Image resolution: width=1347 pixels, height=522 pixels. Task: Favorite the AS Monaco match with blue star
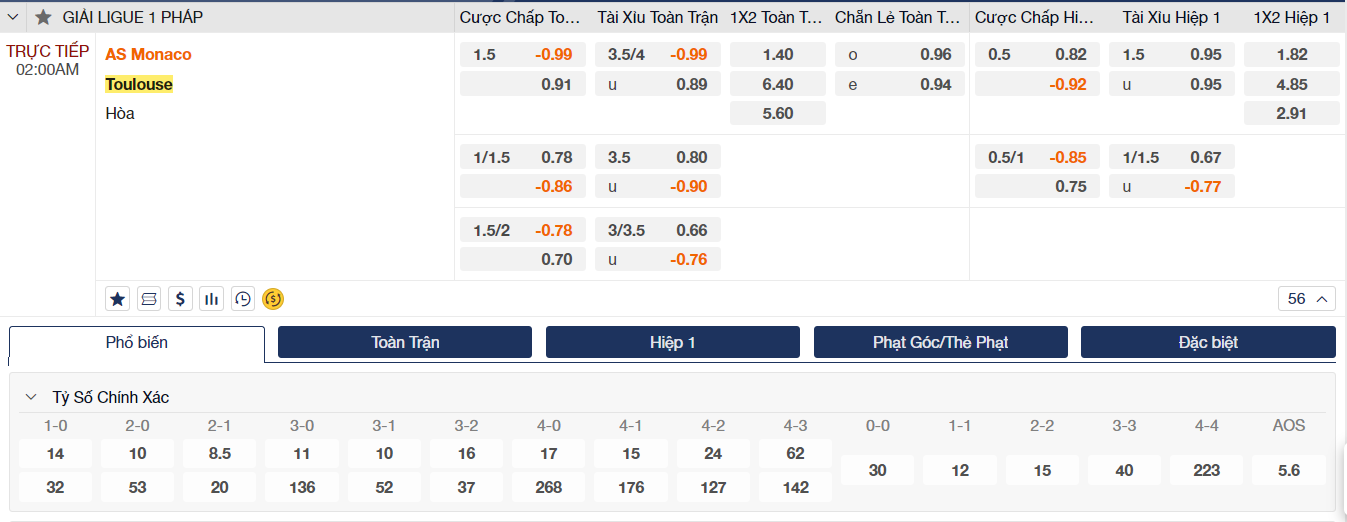(x=118, y=298)
